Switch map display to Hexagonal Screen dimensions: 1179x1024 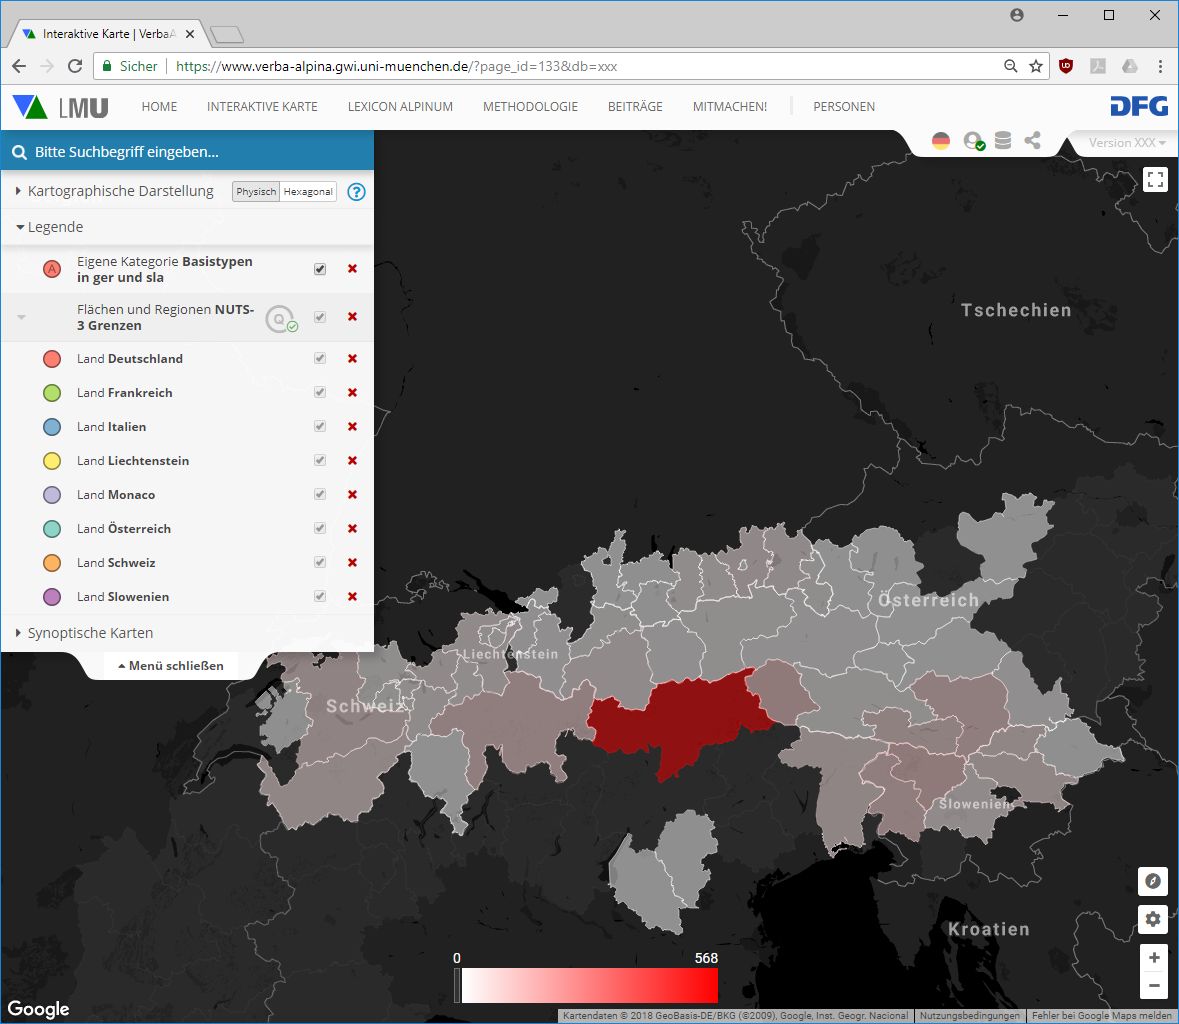click(x=308, y=192)
